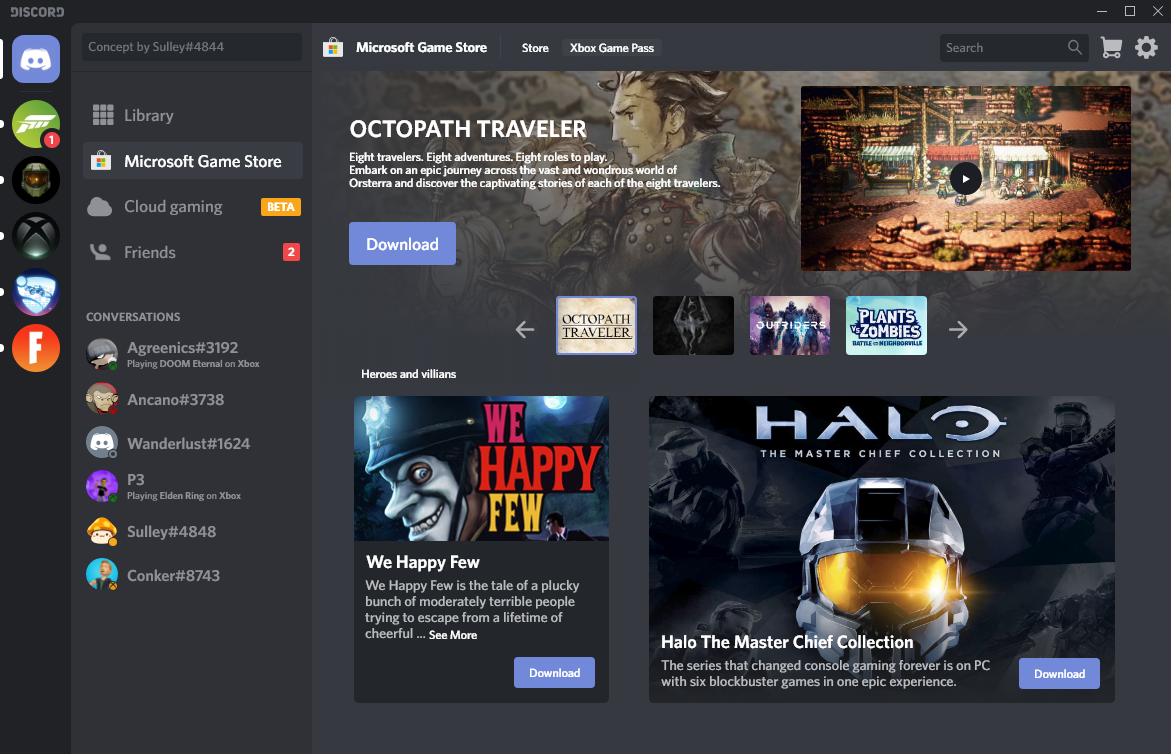1171x754 pixels.
Task: Switch to the Store tab
Action: (535, 47)
